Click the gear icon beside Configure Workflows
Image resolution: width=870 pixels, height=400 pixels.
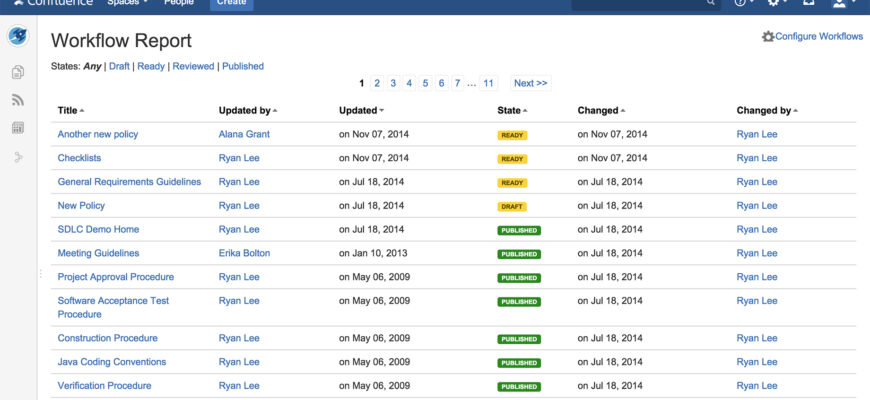(x=768, y=36)
